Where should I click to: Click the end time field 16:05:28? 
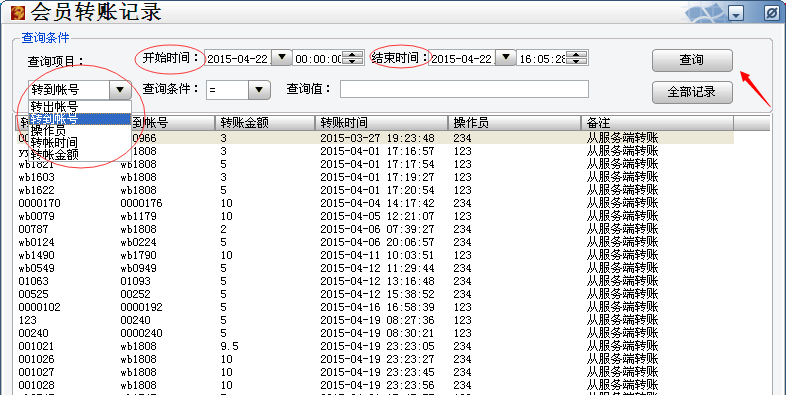[x=542, y=59]
